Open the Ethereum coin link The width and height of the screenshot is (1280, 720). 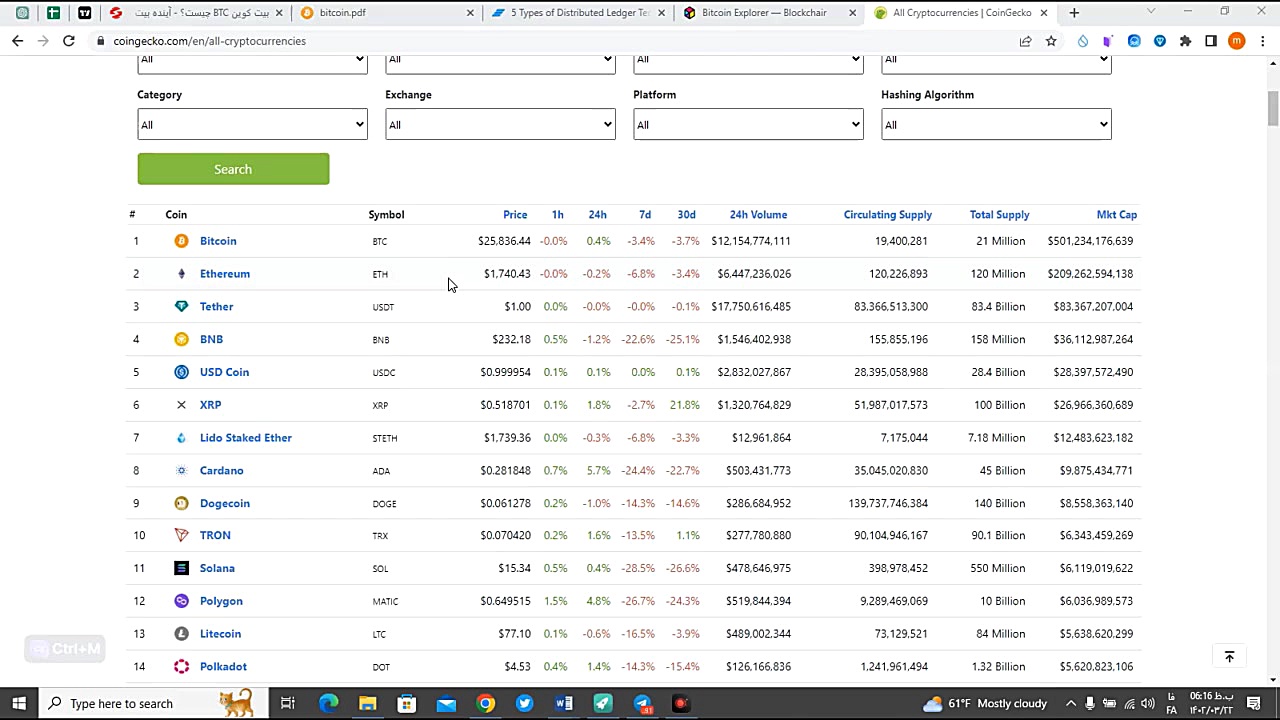click(225, 274)
